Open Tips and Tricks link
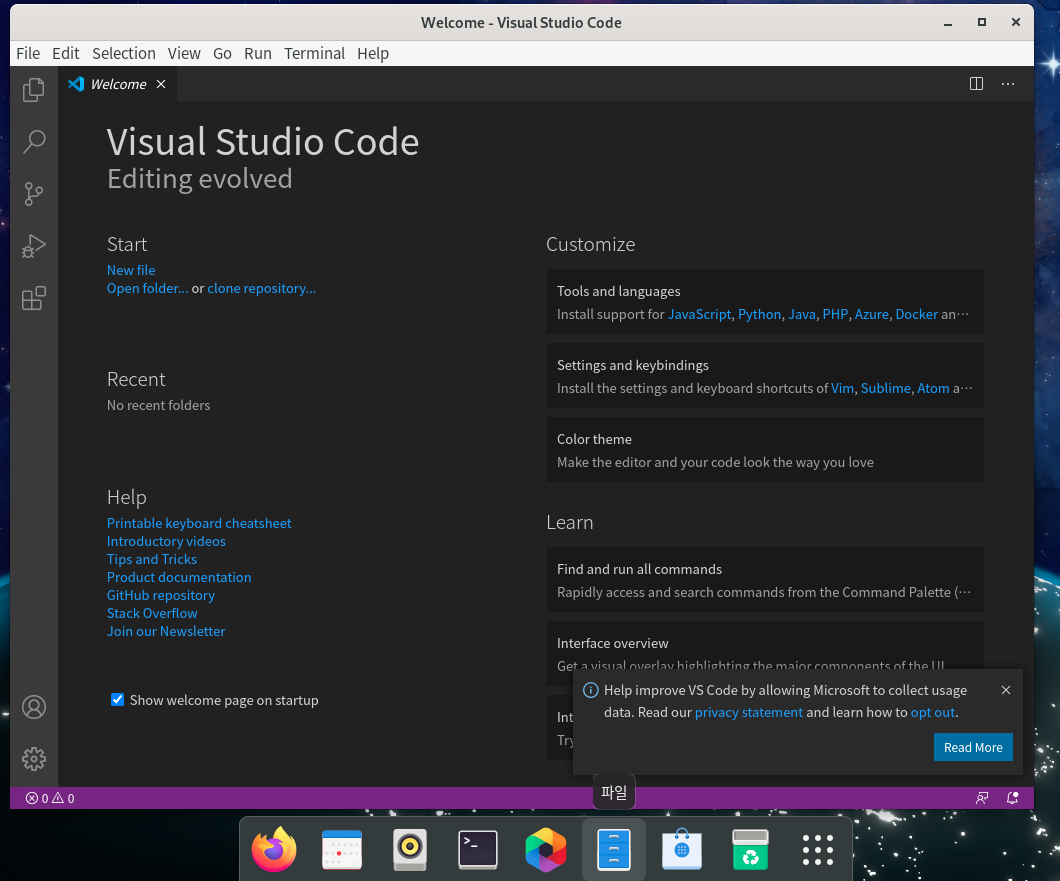 [152, 560]
